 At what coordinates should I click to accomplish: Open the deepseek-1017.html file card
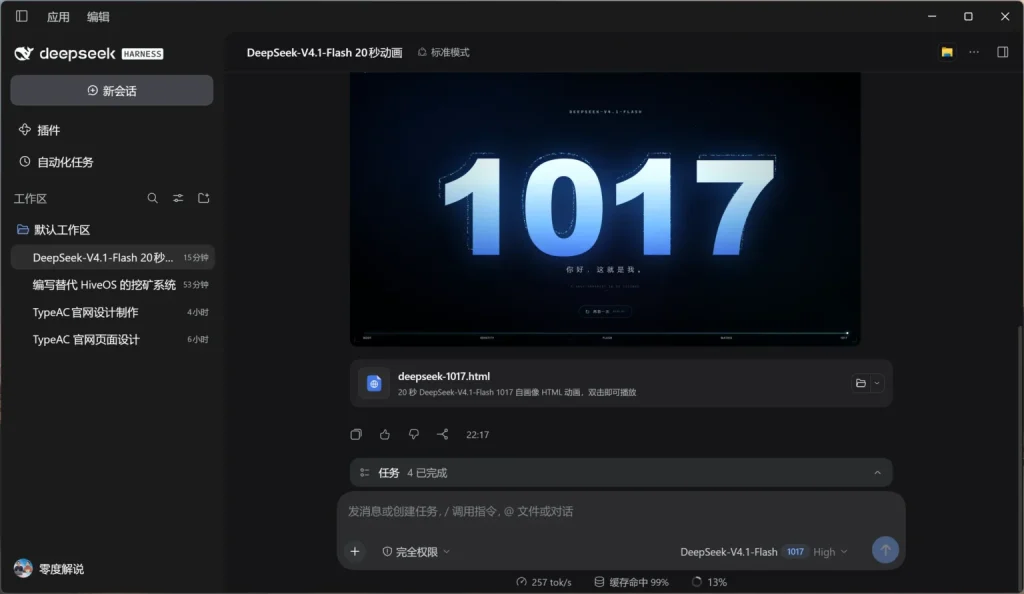tap(621, 383)
